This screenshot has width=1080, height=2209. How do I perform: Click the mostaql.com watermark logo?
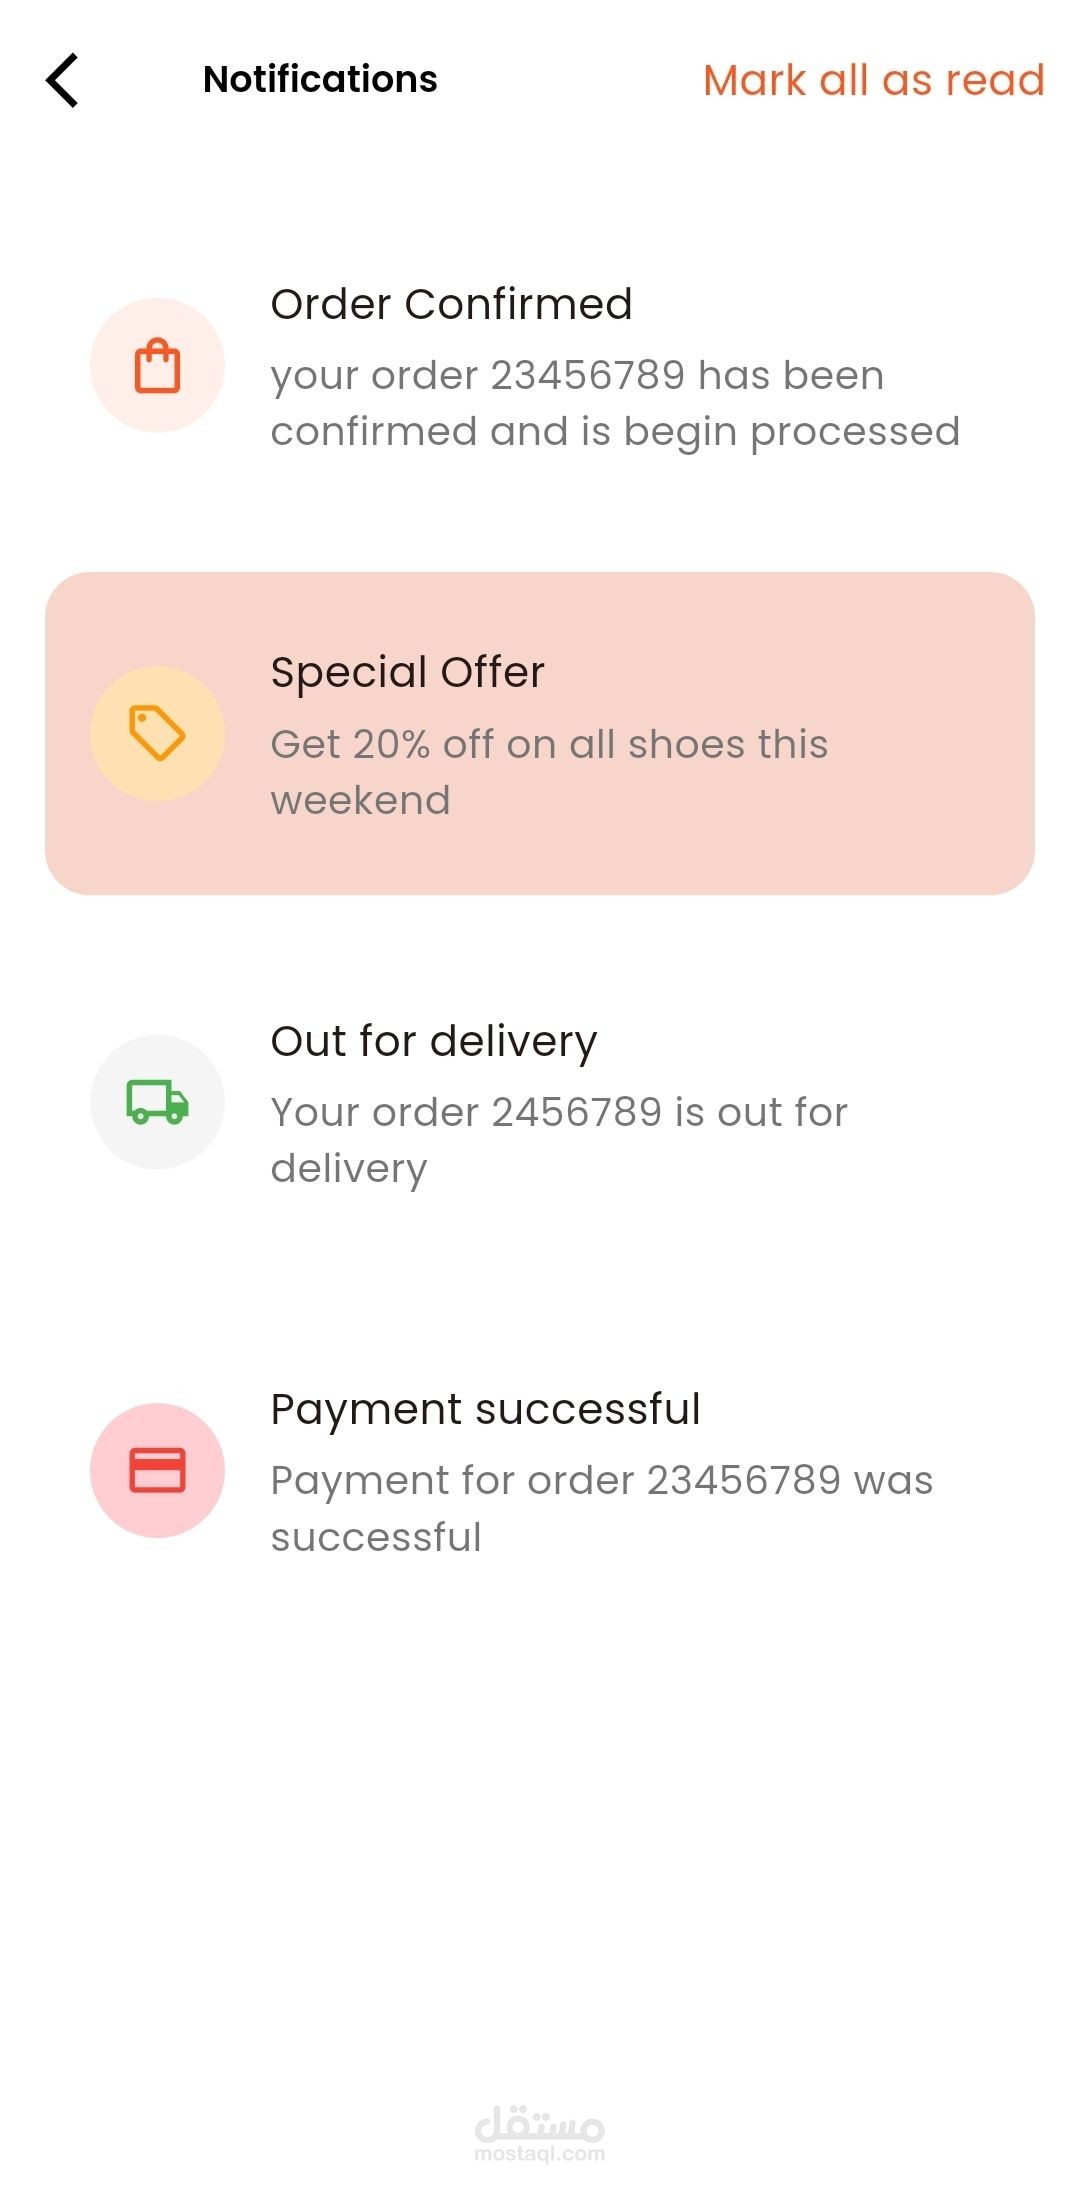tap(540, 2135)
